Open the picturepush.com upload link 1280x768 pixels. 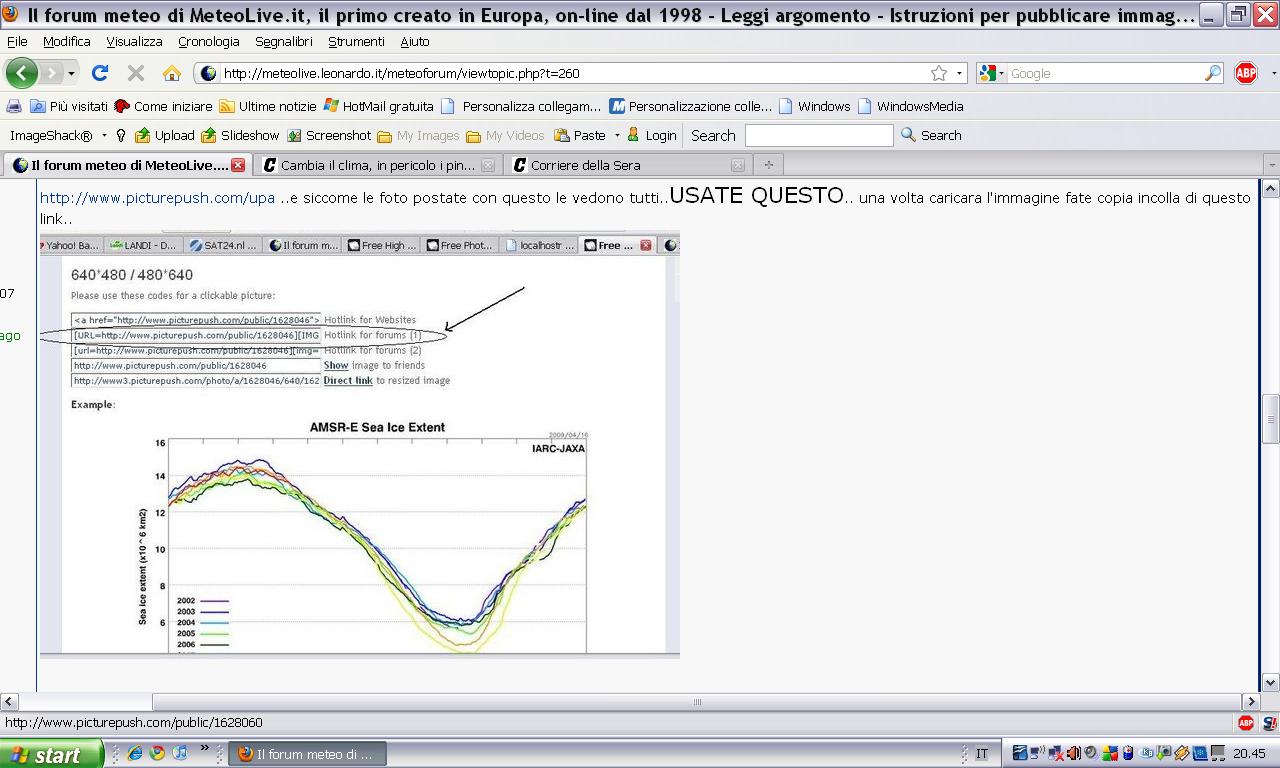click(x=157, y=198)
